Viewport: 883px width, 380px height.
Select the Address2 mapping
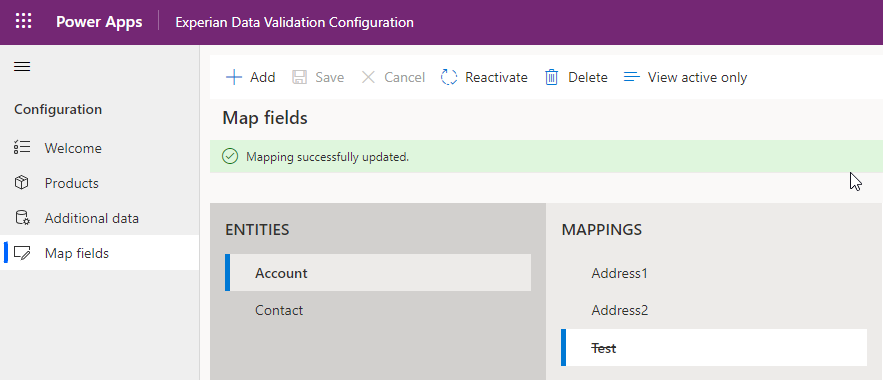click(x=714, y=310)
